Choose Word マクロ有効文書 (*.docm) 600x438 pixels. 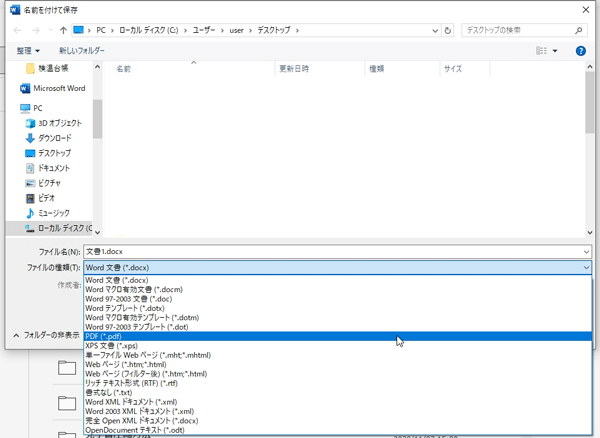pyautogui.click(x=338, y=290)
